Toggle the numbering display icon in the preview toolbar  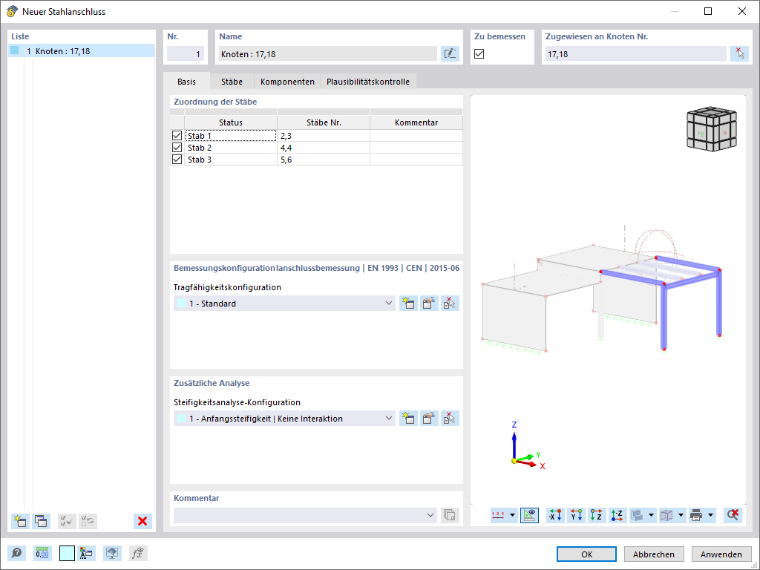[x=498, y=515]
